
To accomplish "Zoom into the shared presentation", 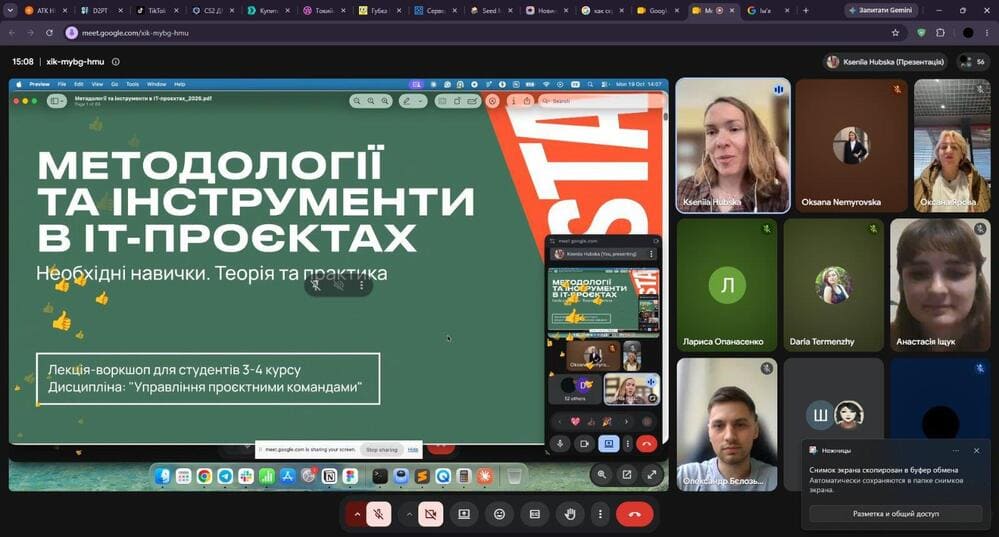I will point(601,475).
